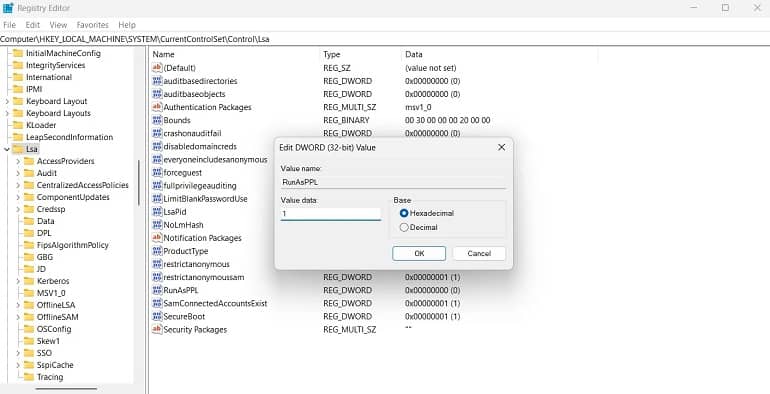
Task: Close the Edit DWORD dialog with X
Action: coord(501,147)
